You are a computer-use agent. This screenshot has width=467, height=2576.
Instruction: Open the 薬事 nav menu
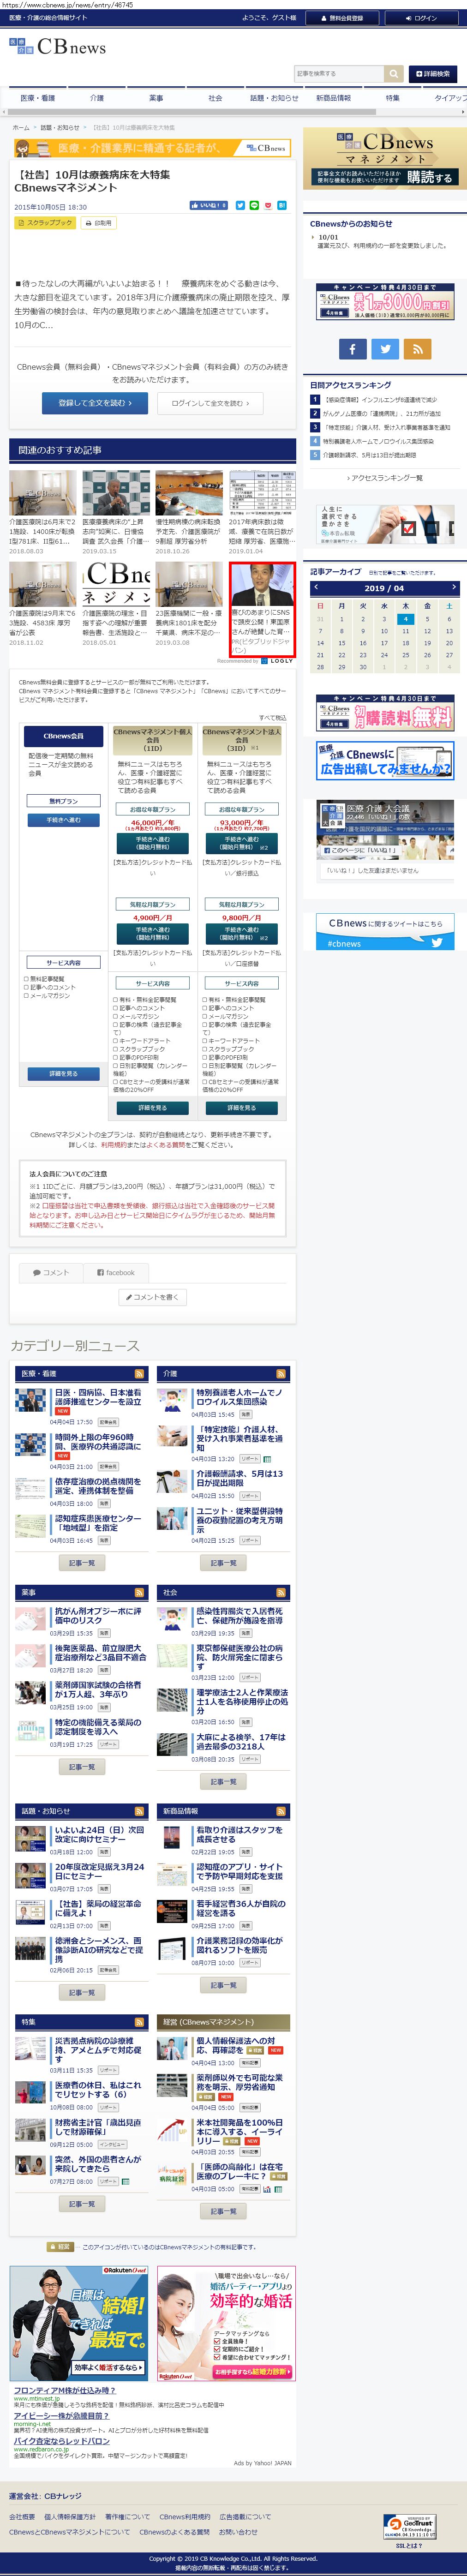156,98
